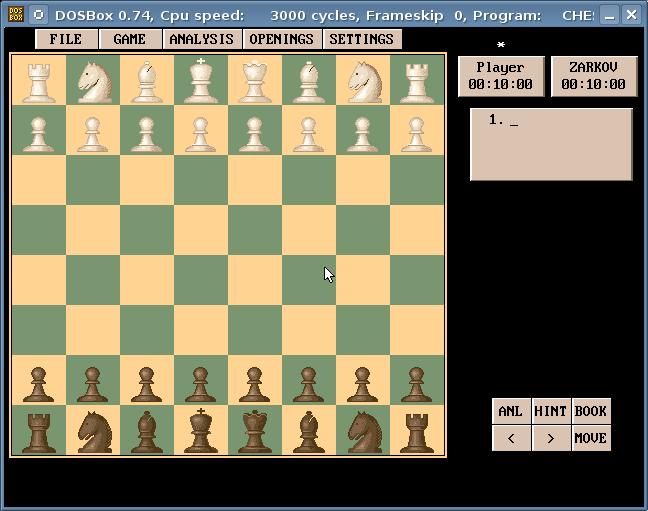Pick the black king piece

[x=201, y=431]
